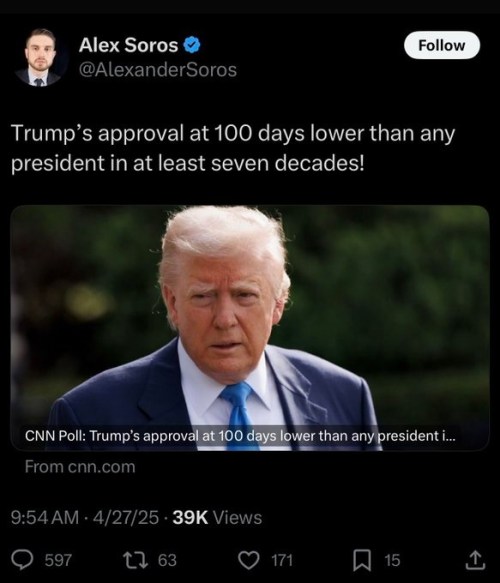500x583 pixels.
Task: Click the 63 reposts count
Action: point(167,560)
